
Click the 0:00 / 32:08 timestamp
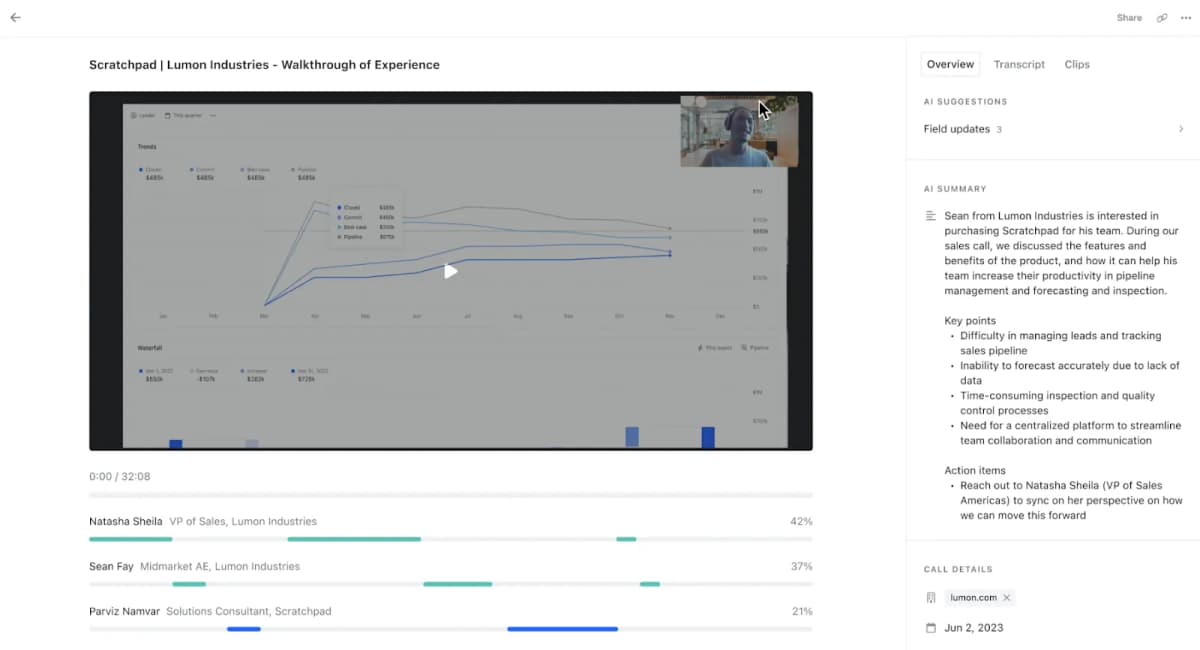[120, 477]
